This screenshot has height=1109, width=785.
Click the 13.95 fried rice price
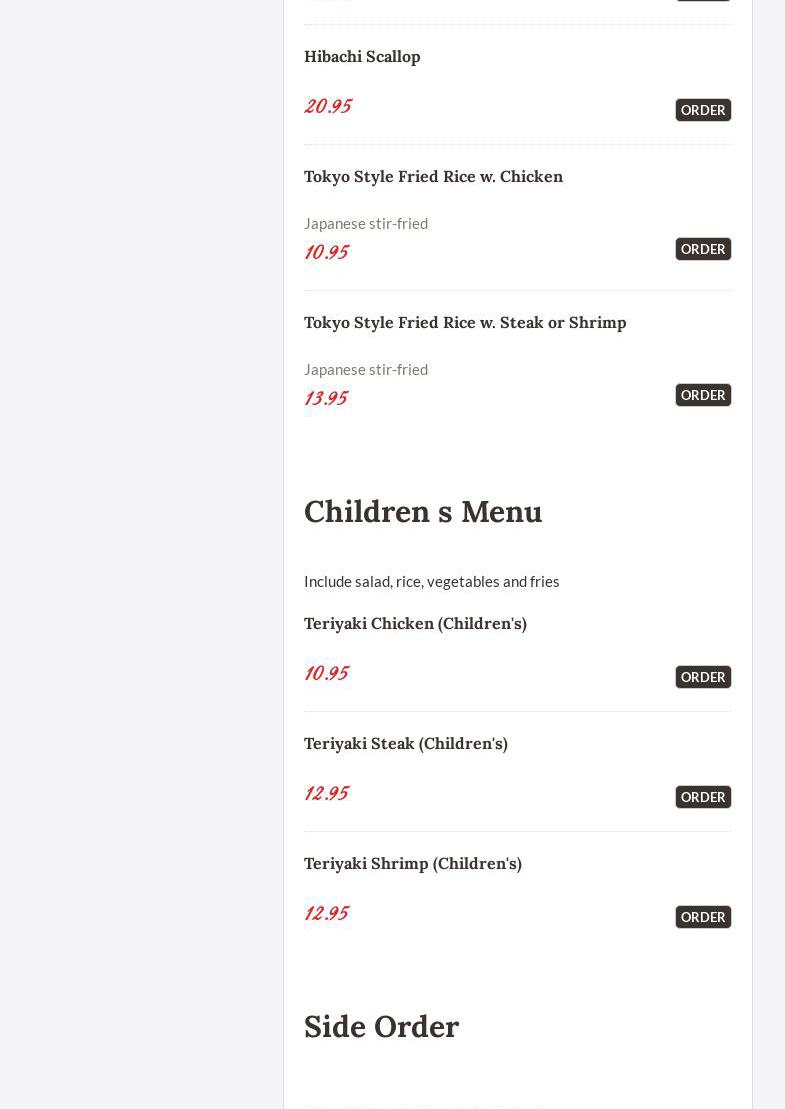pyautogui.click(x=326, y=398)
